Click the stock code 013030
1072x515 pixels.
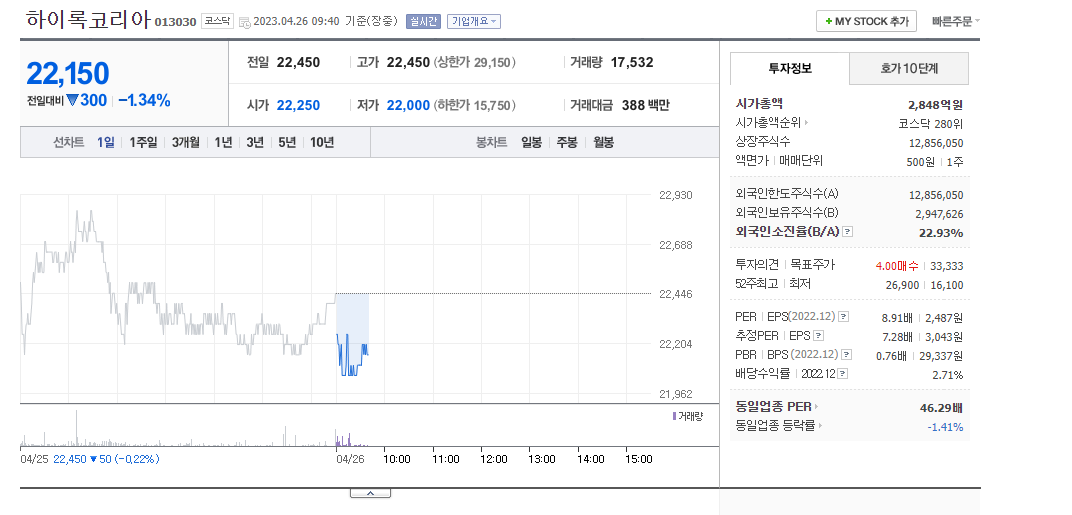176,22
